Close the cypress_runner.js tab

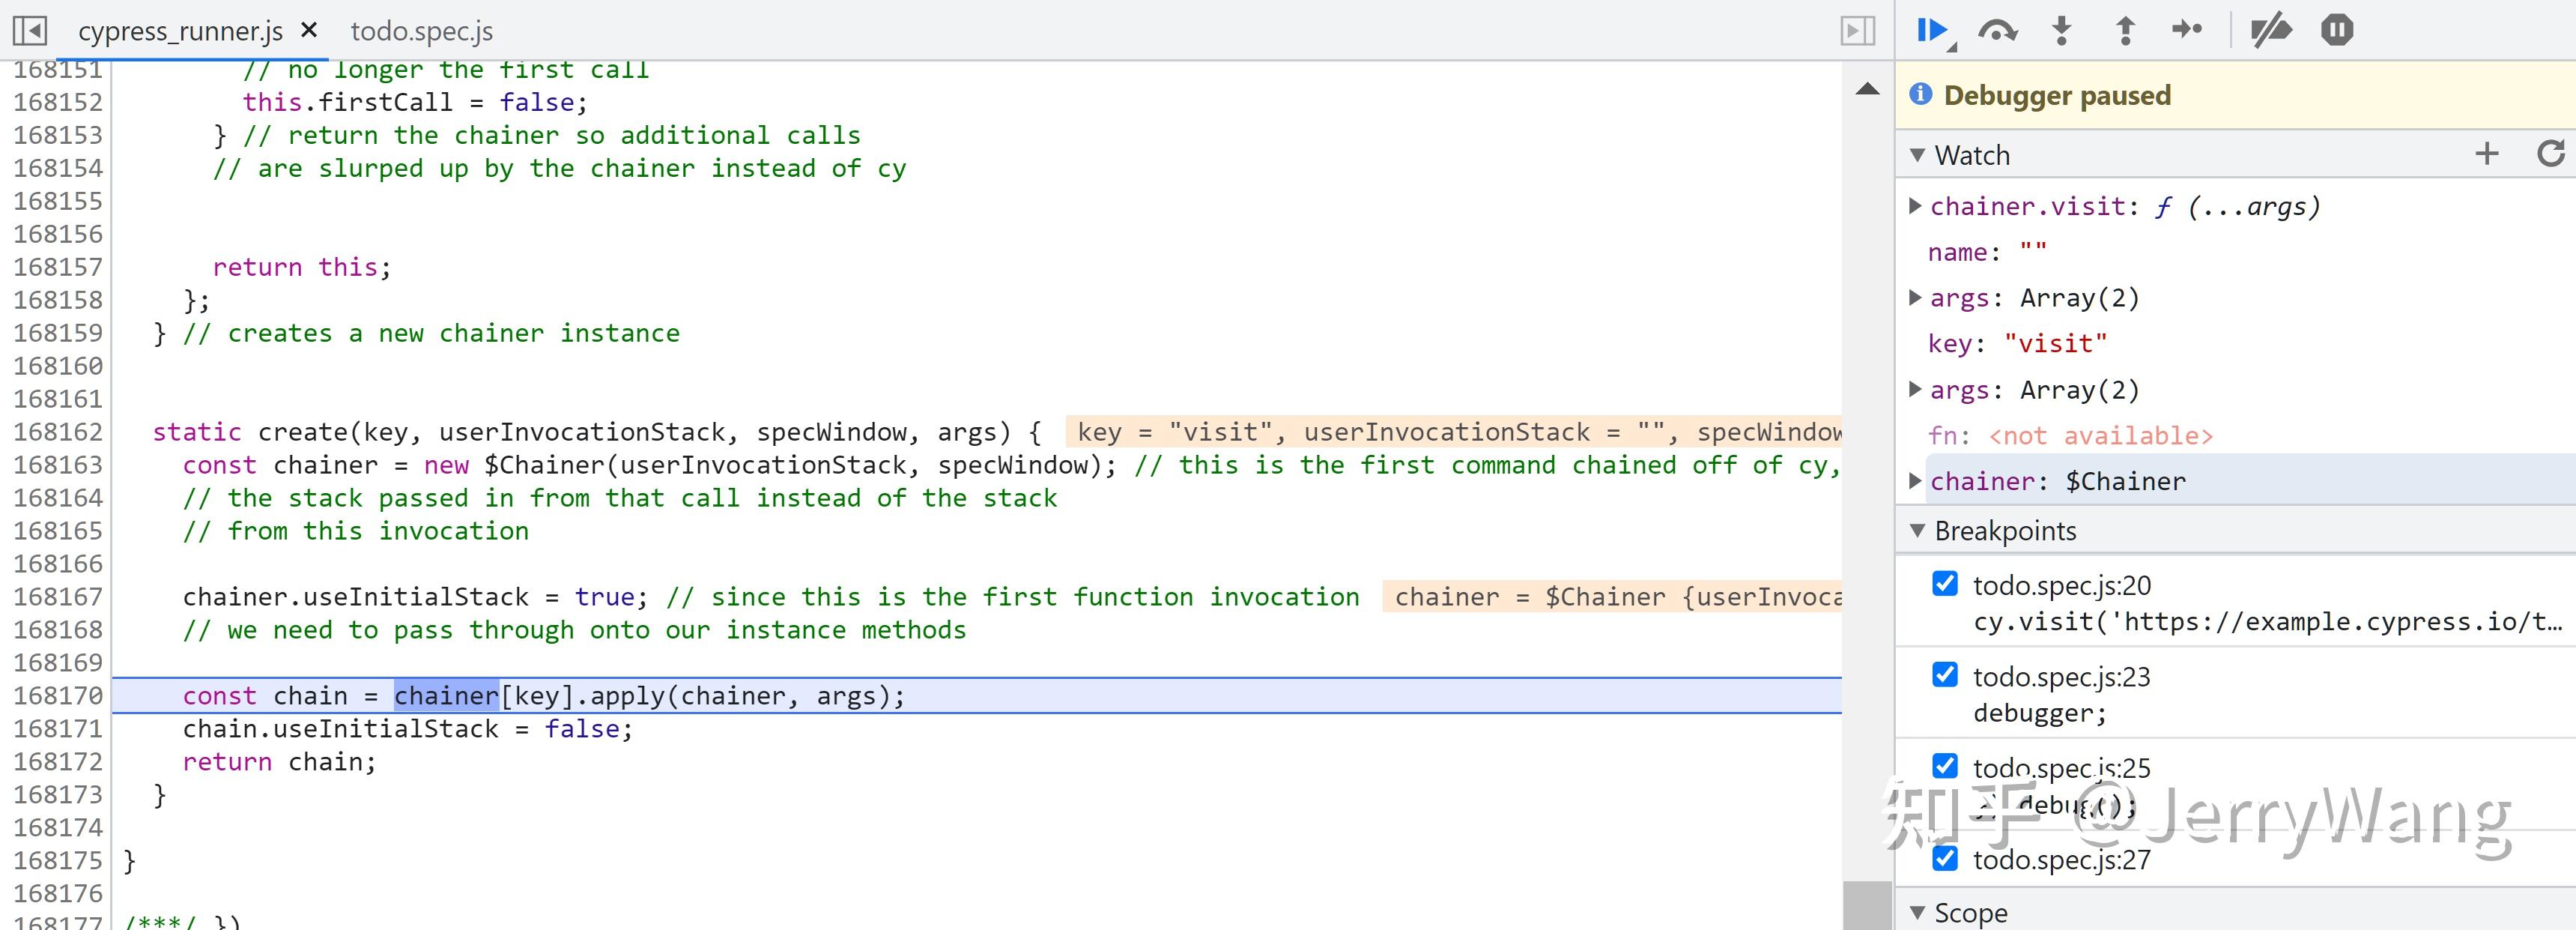(309, 30)
